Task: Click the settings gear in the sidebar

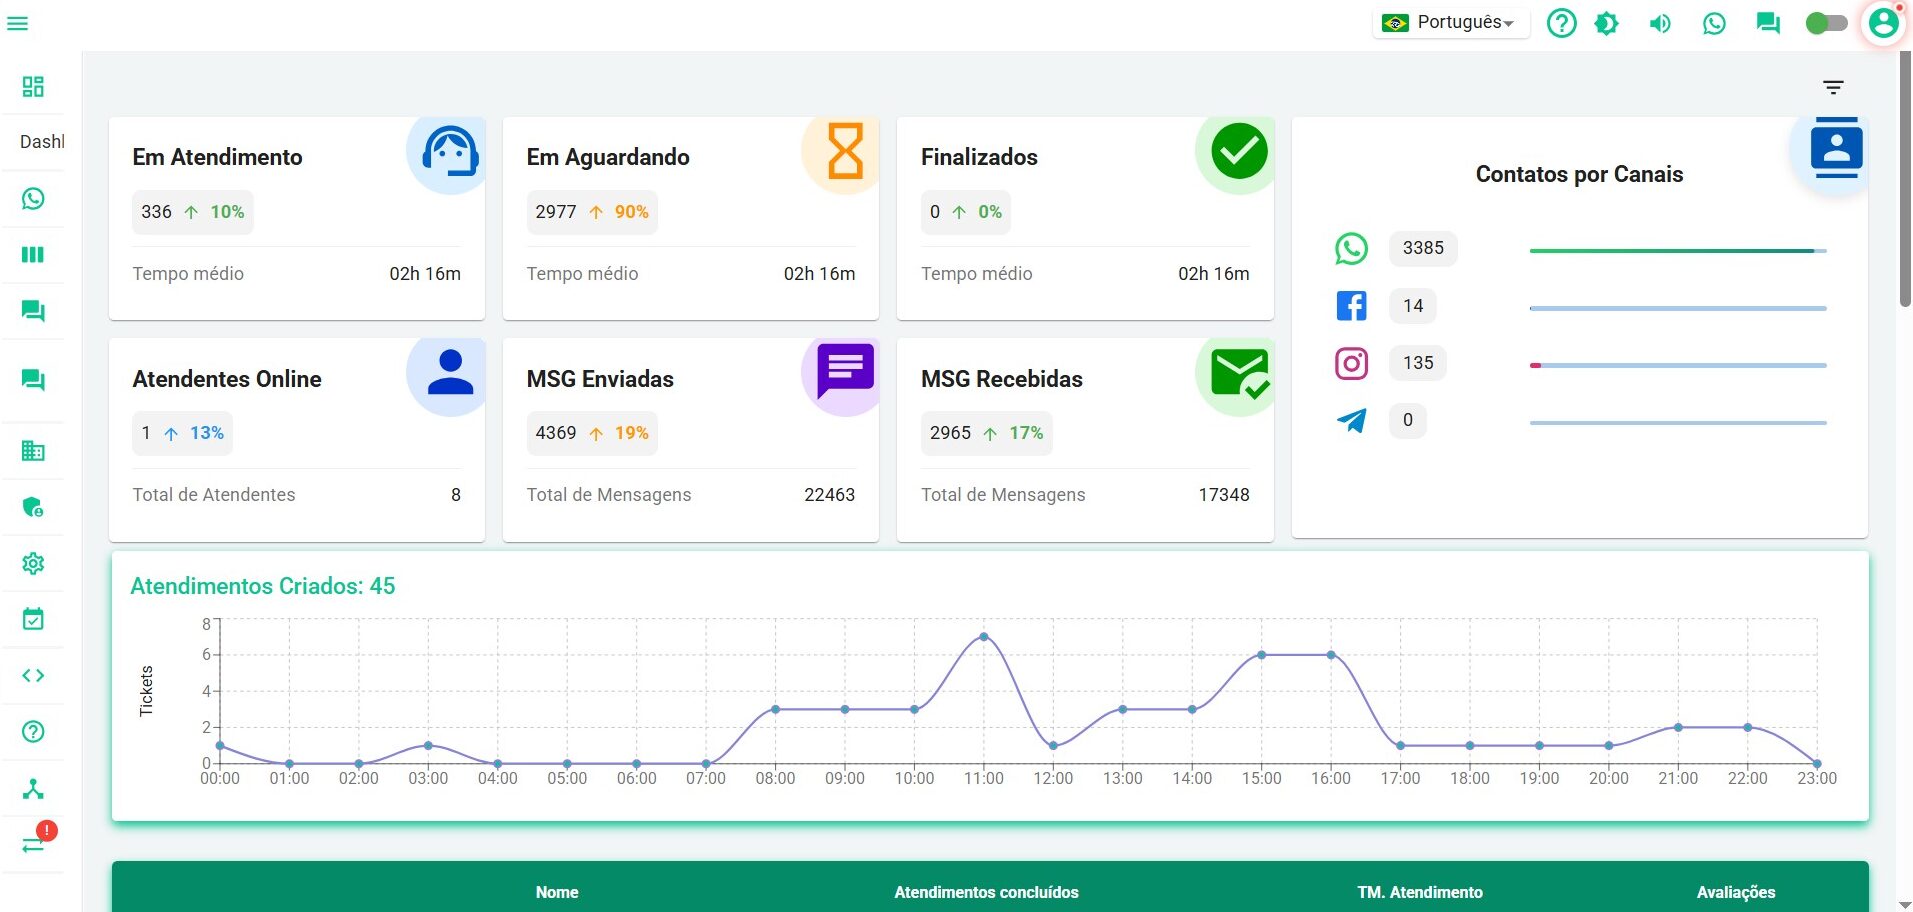Action: [x=33, y=564]
